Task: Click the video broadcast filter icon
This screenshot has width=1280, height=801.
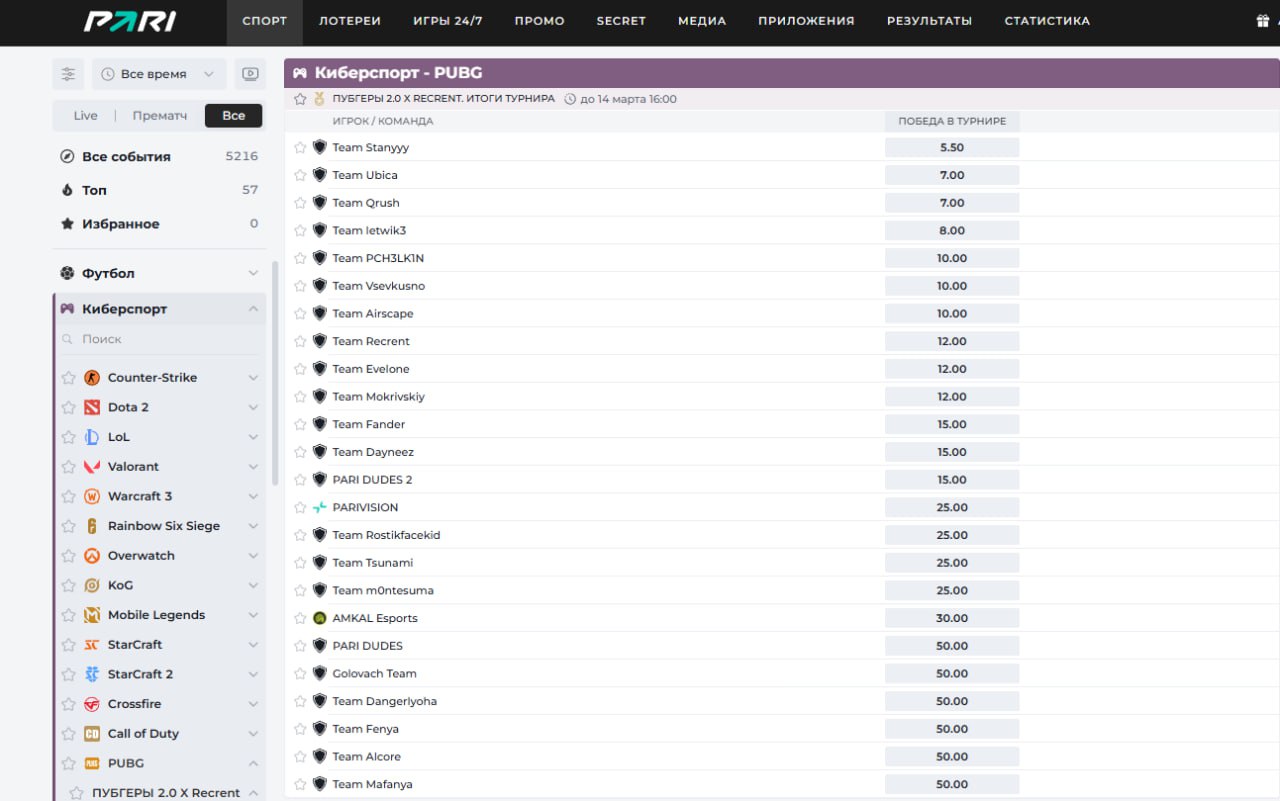Action: coord(250,74)
